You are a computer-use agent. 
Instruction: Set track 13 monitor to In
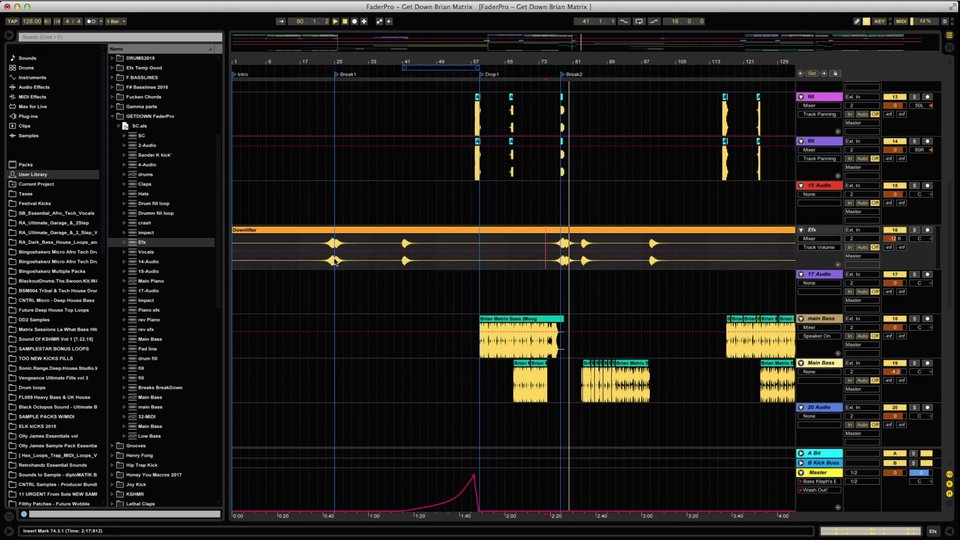tap(850, 114)
